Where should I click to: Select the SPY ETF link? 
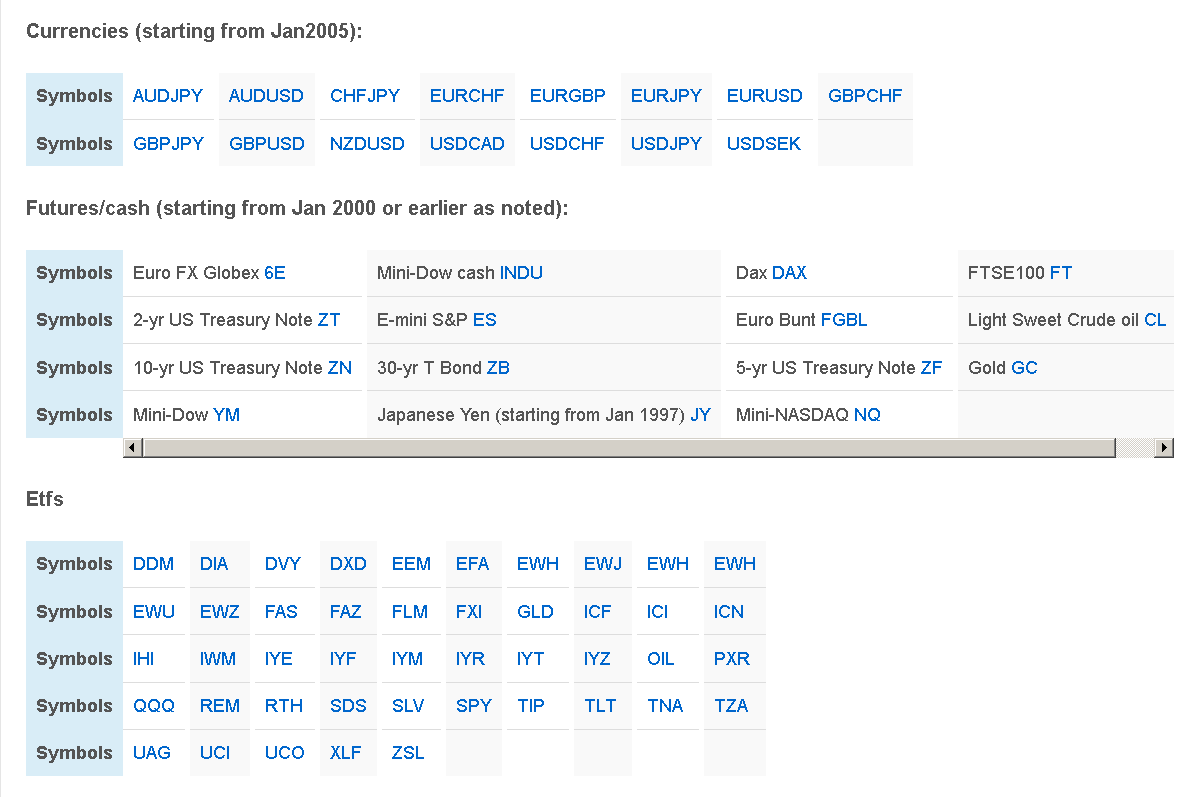(473, 706)
